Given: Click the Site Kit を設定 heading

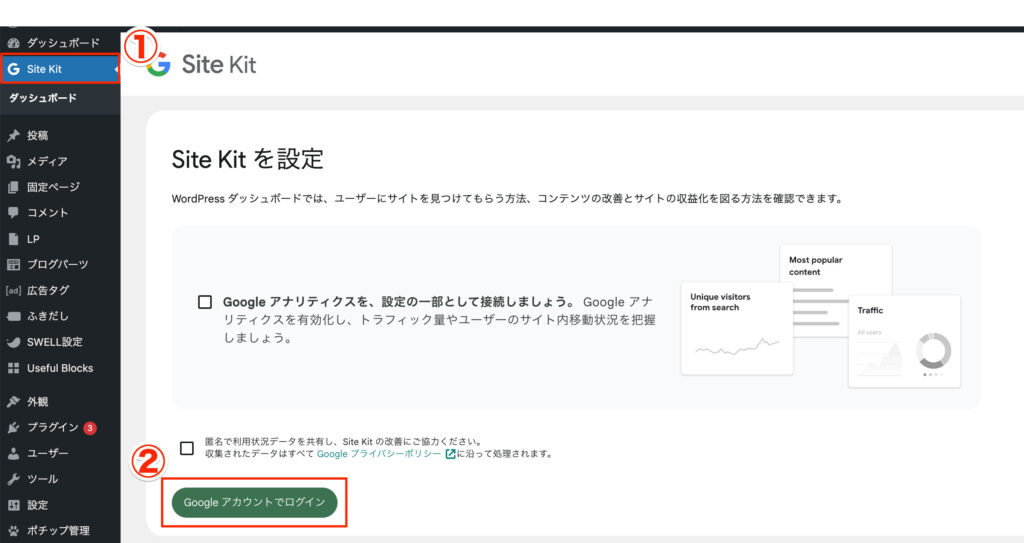Looking at the screenshot, I should coord(248,159).
